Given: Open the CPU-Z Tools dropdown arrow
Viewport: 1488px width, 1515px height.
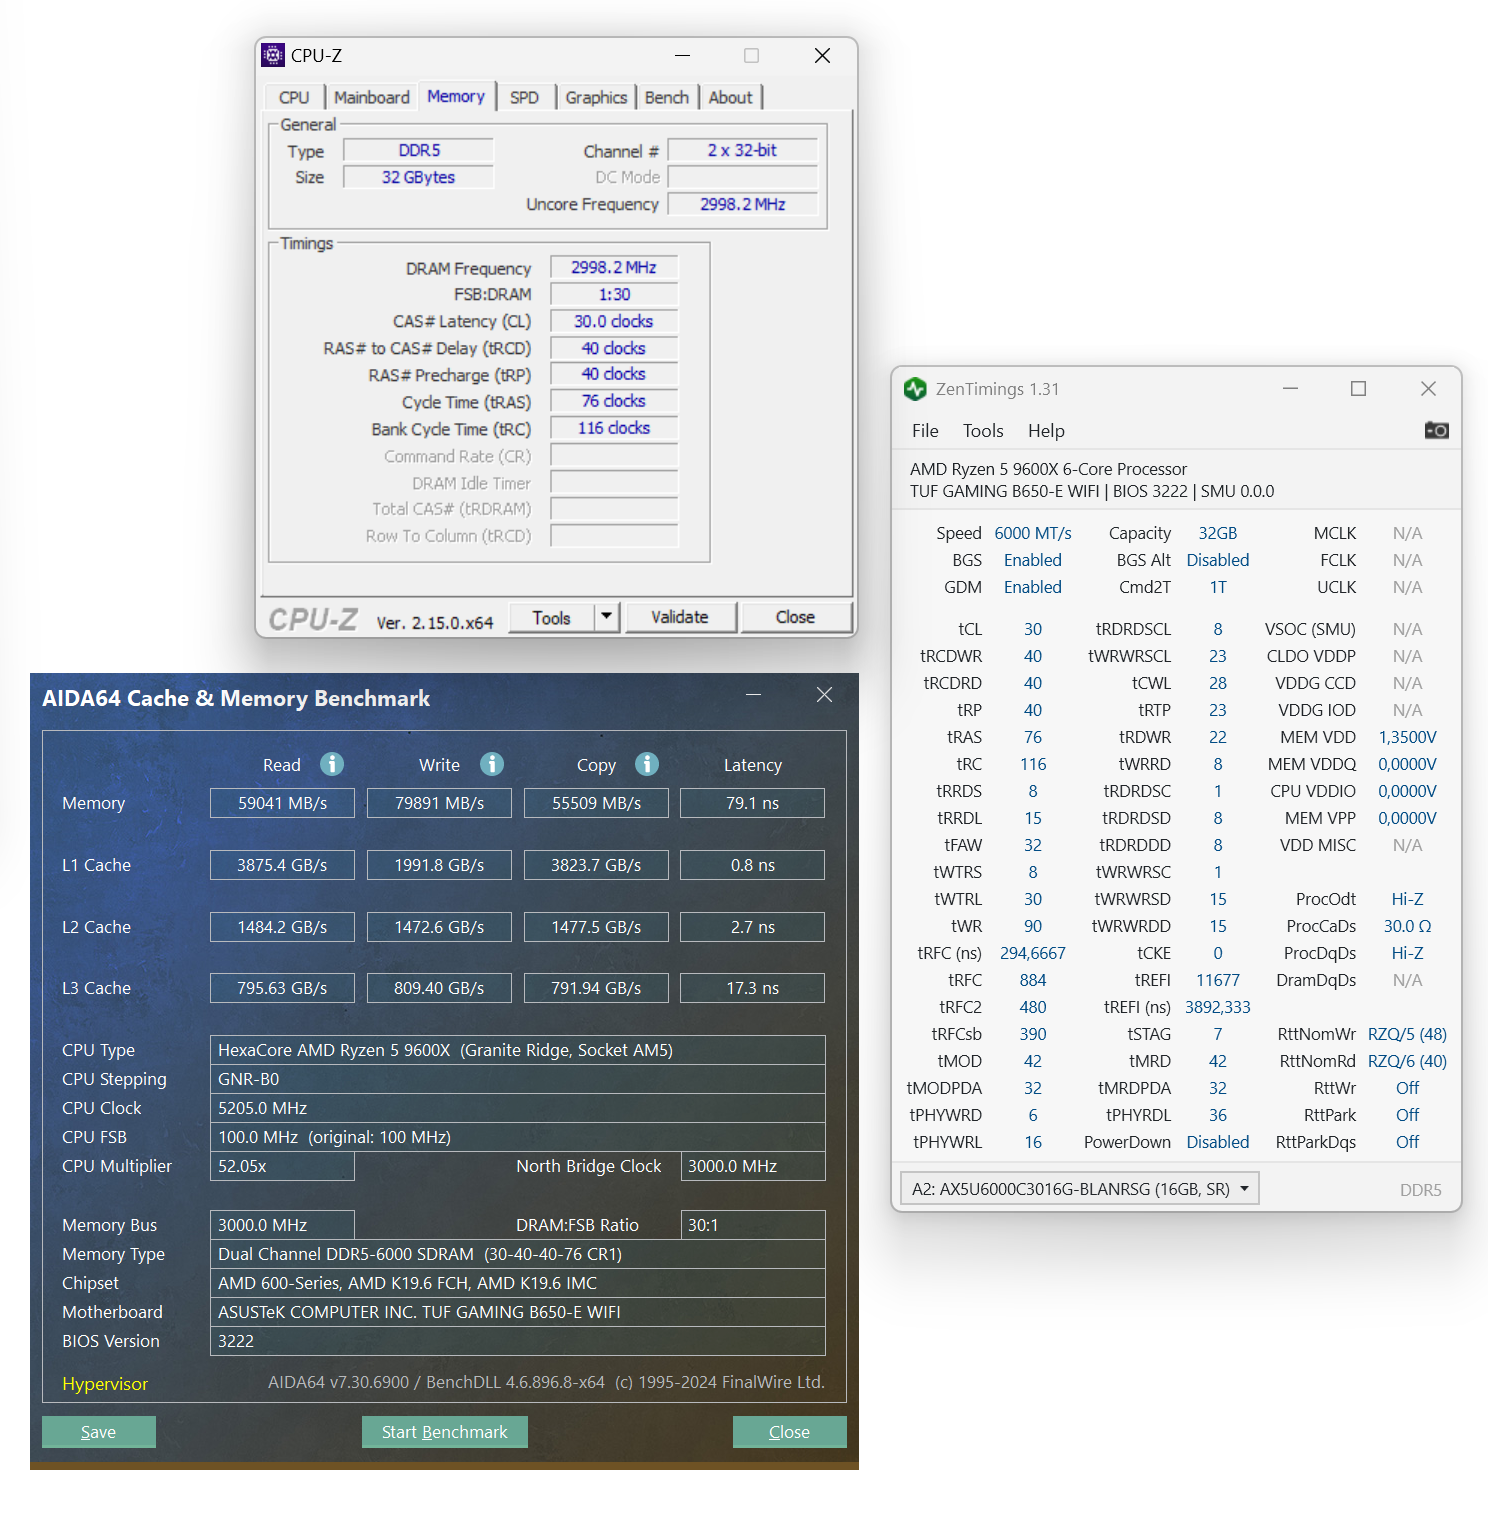Looking at the screenshot, I should tap(606, 617).
